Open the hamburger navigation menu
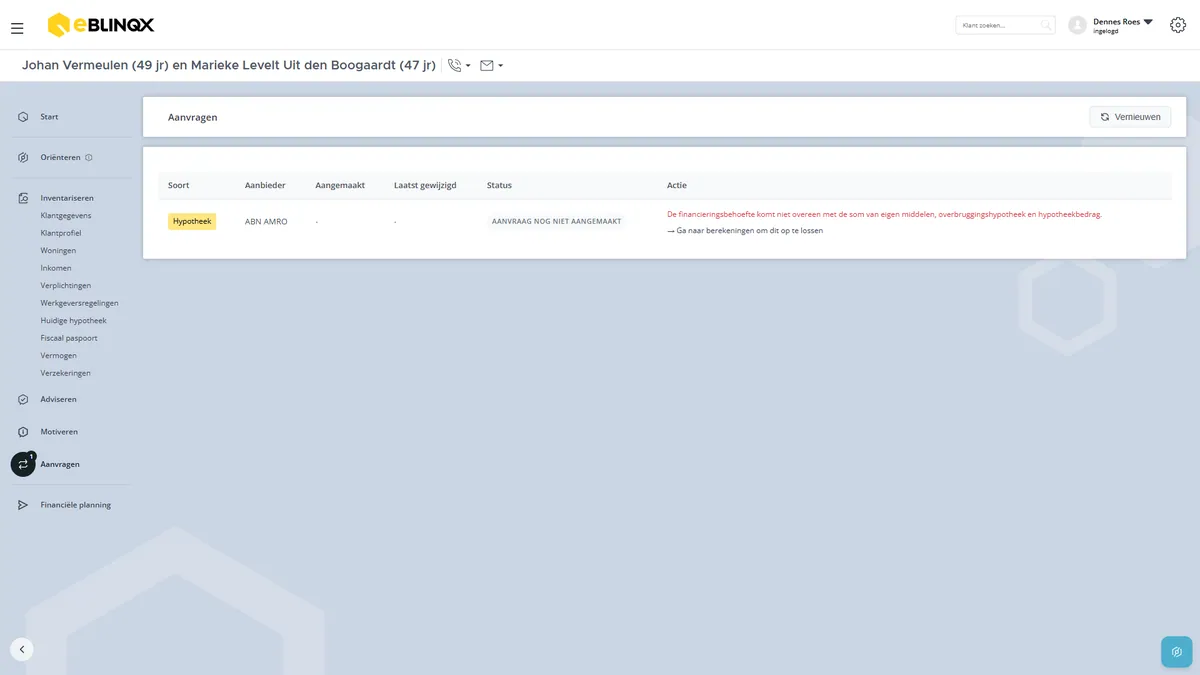 coord(17,28)
